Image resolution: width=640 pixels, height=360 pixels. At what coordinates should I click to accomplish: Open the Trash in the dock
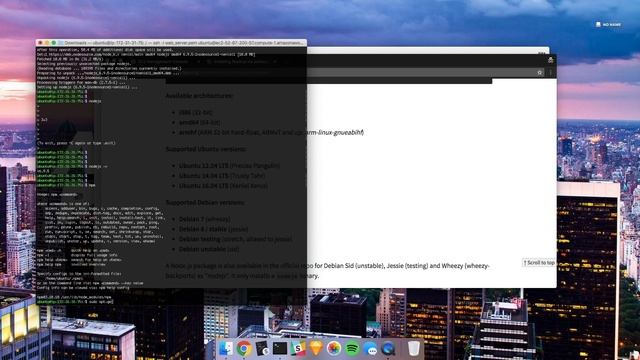413,348
